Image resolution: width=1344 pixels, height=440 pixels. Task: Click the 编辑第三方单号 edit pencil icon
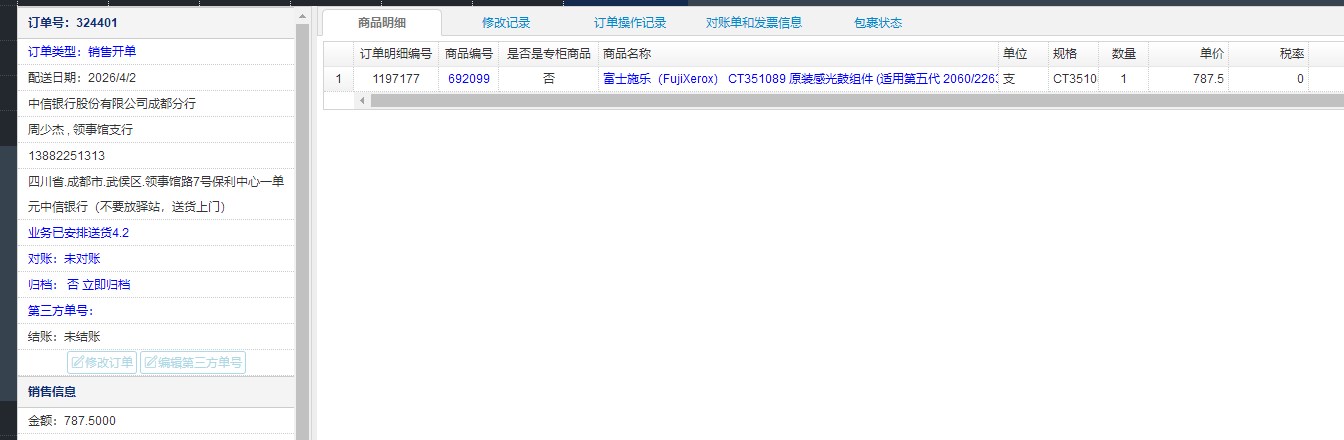click(150, 363)
